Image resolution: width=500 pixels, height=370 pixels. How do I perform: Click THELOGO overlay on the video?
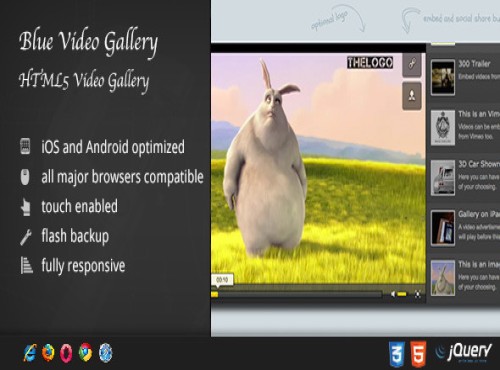tap(370, 63)
